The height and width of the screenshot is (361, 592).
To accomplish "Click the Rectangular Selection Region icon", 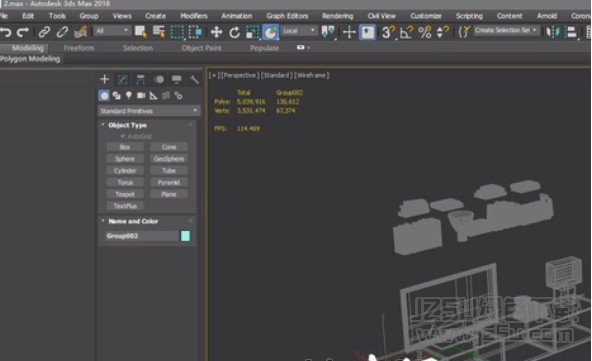I will 177,32.
